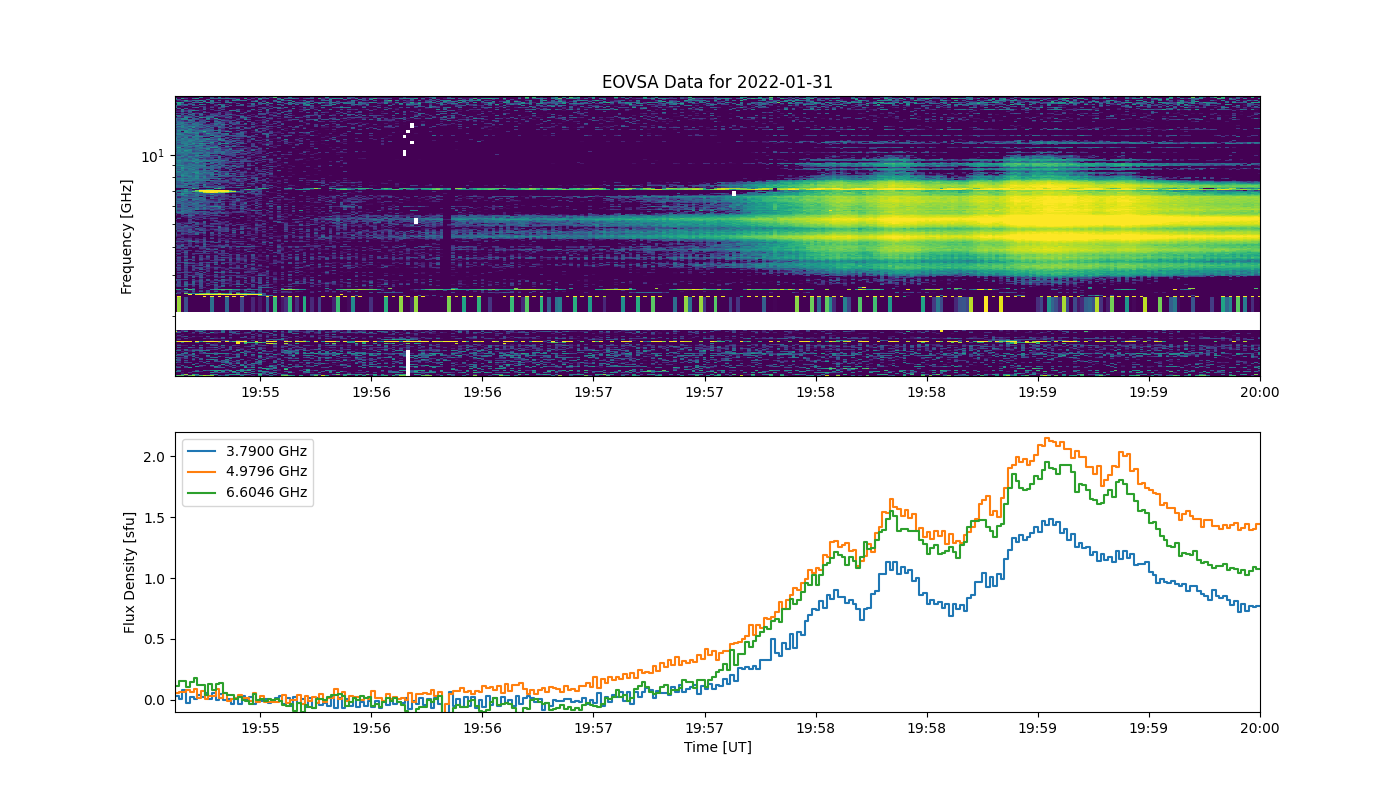Click the green line swatch in the legend
Screen dimensions: 1400x800
coord(201,492)
